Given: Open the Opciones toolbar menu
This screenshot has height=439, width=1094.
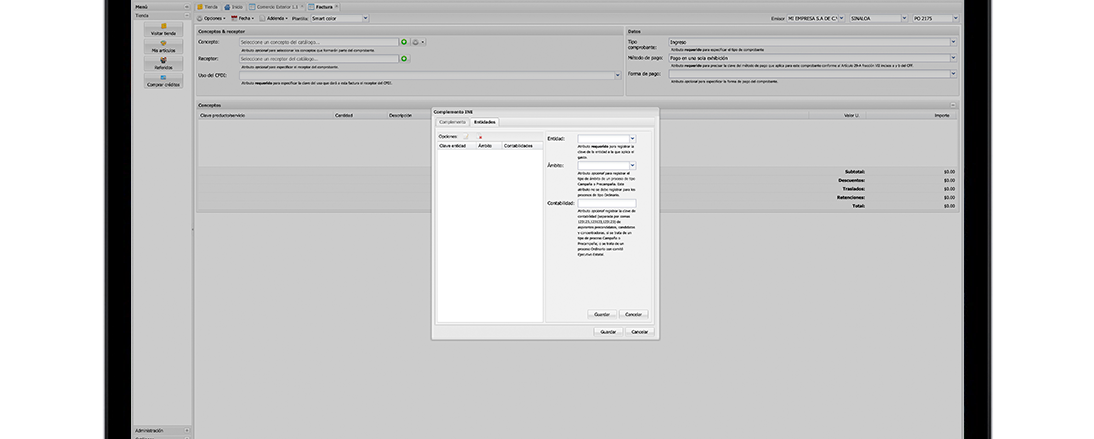Looking at the screenshot, I should click(211, 18).
